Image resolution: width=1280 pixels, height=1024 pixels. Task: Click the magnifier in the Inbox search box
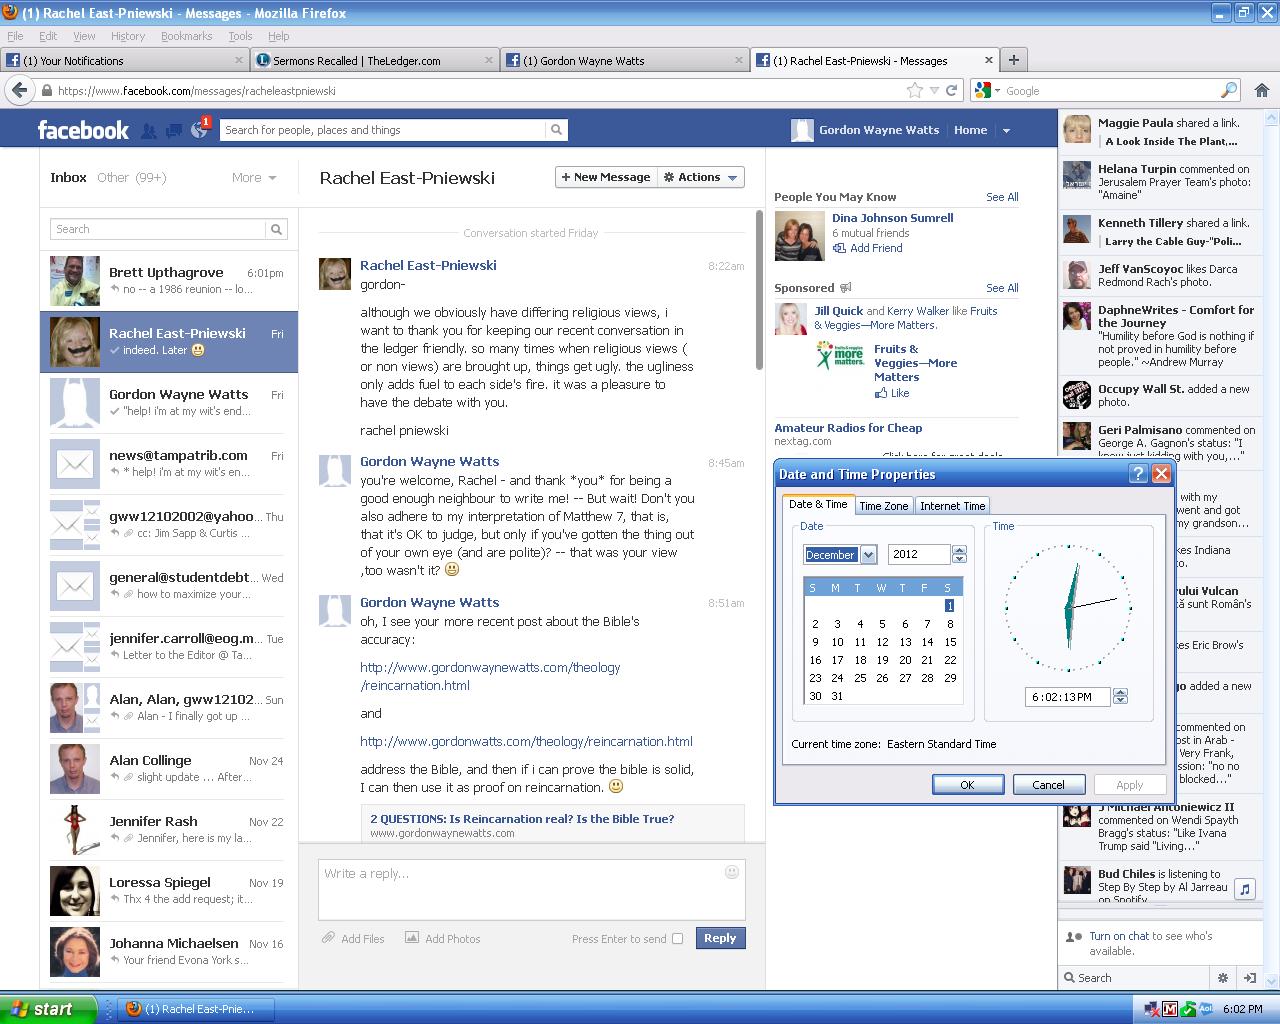click(277, 229)
